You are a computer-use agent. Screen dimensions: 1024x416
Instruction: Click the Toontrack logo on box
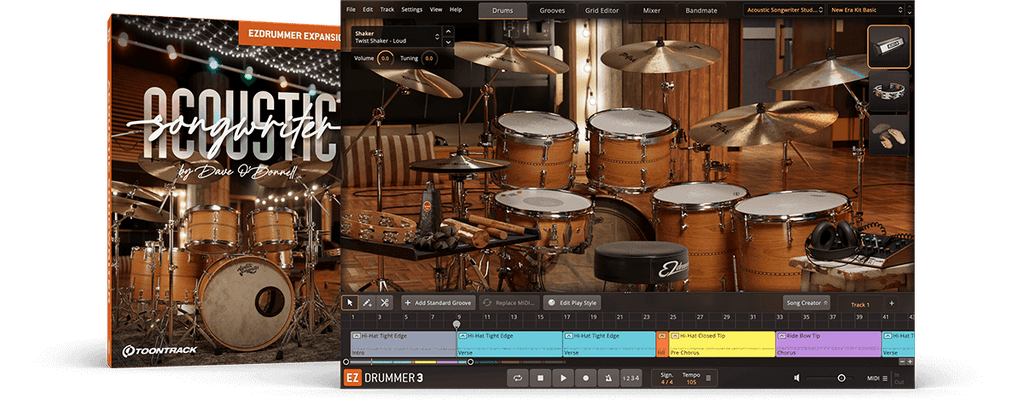[x=159, y=351]
